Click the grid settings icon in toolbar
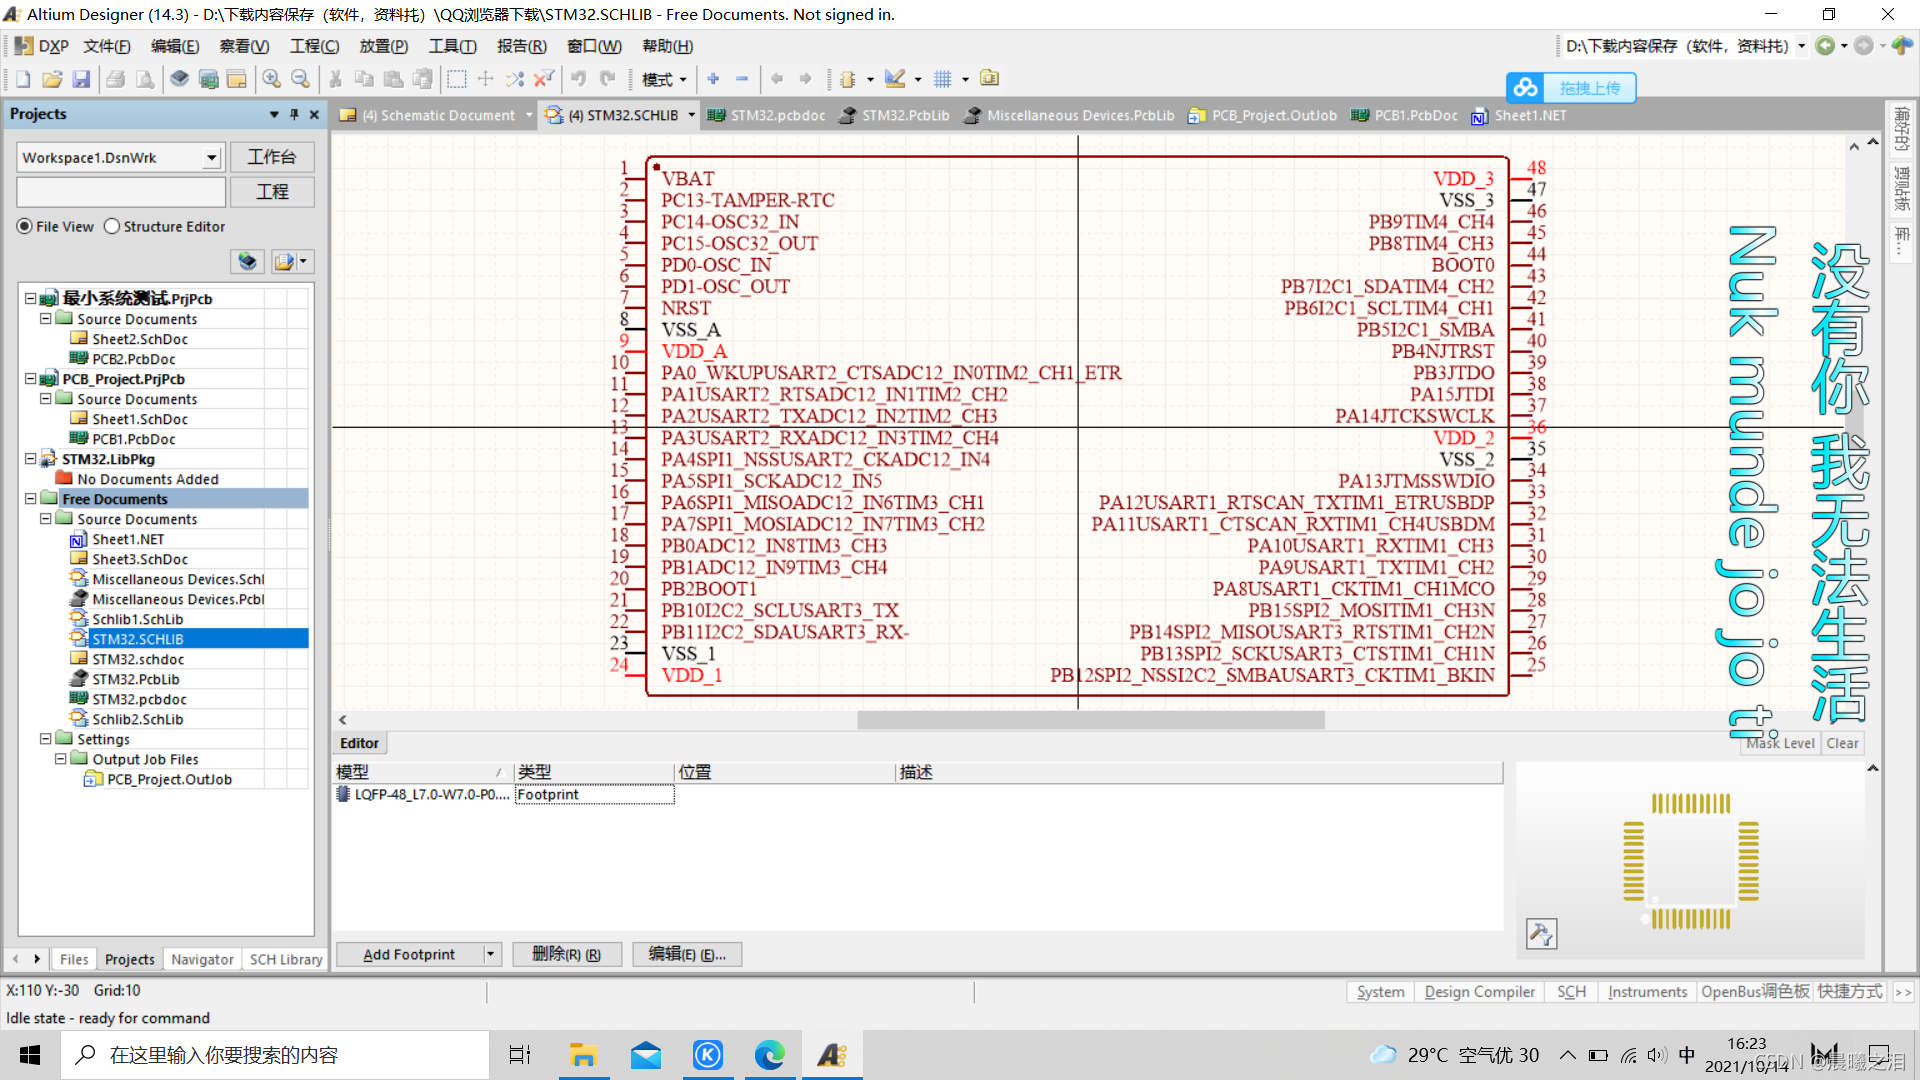 click(942, 79)
